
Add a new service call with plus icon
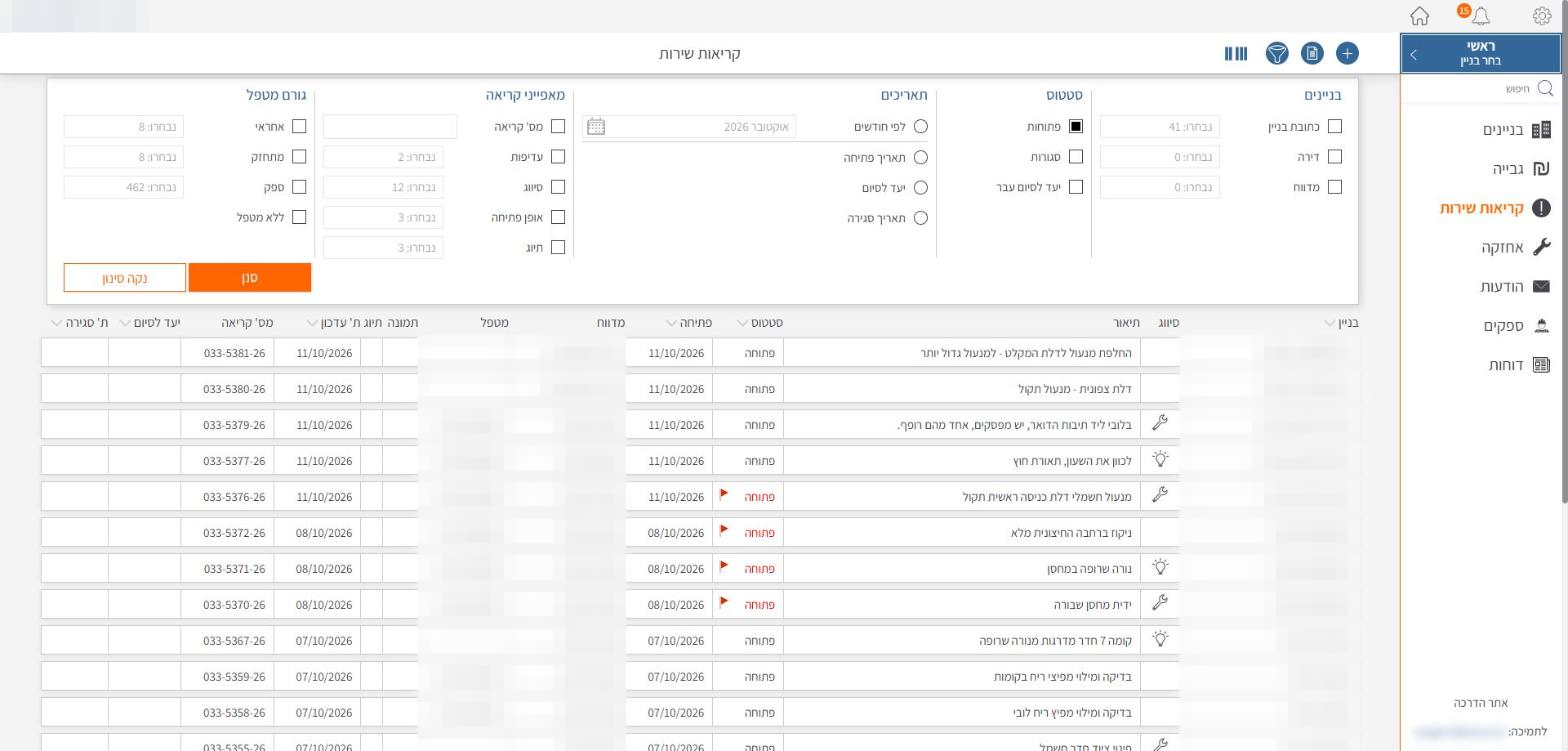click(1347, 53)
